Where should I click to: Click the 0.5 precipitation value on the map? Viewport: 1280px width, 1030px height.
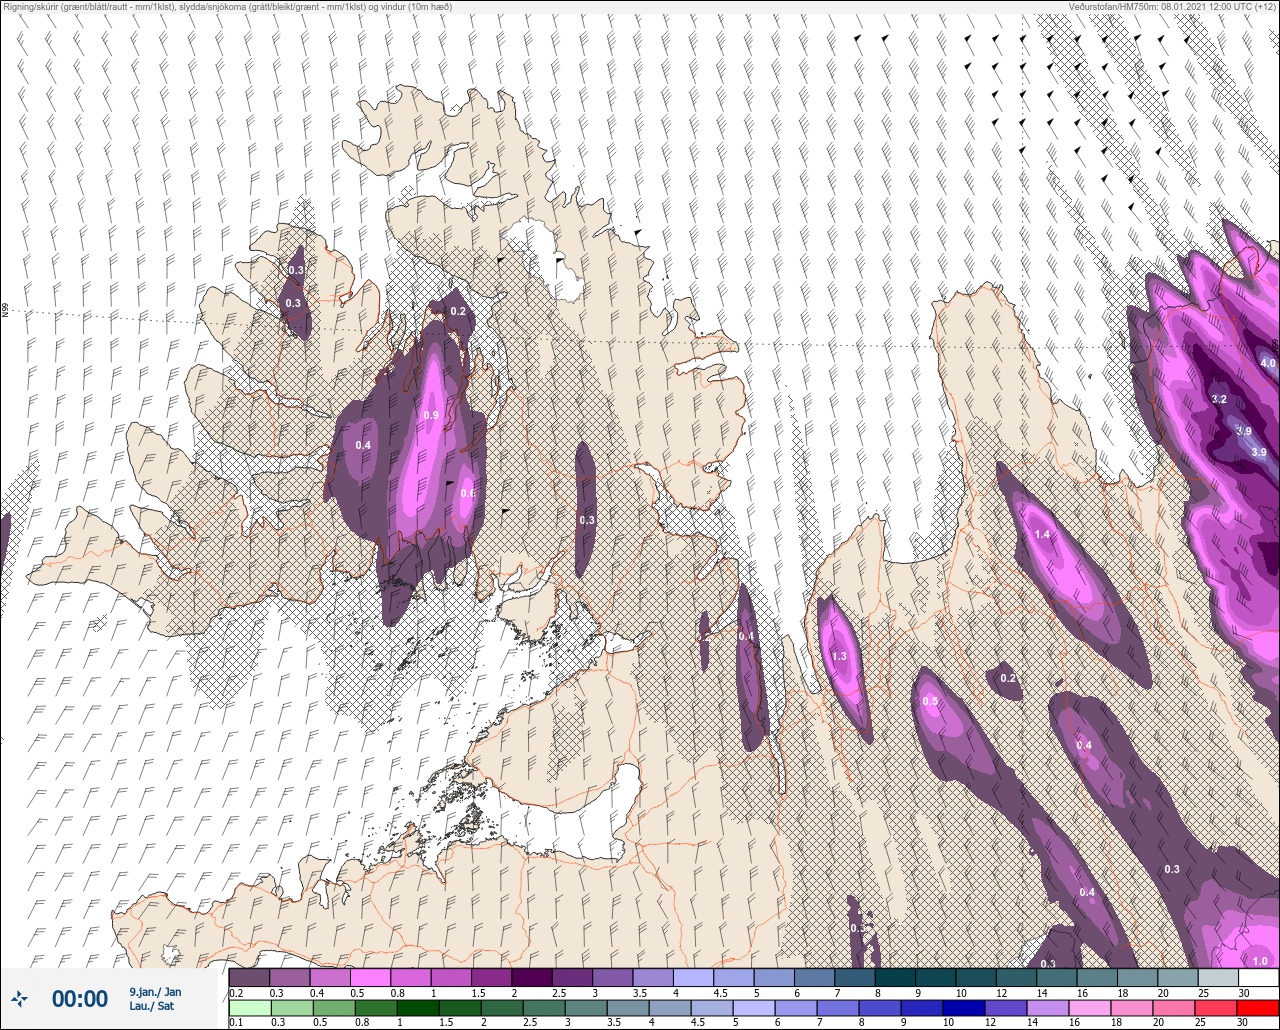pos(930,702)
